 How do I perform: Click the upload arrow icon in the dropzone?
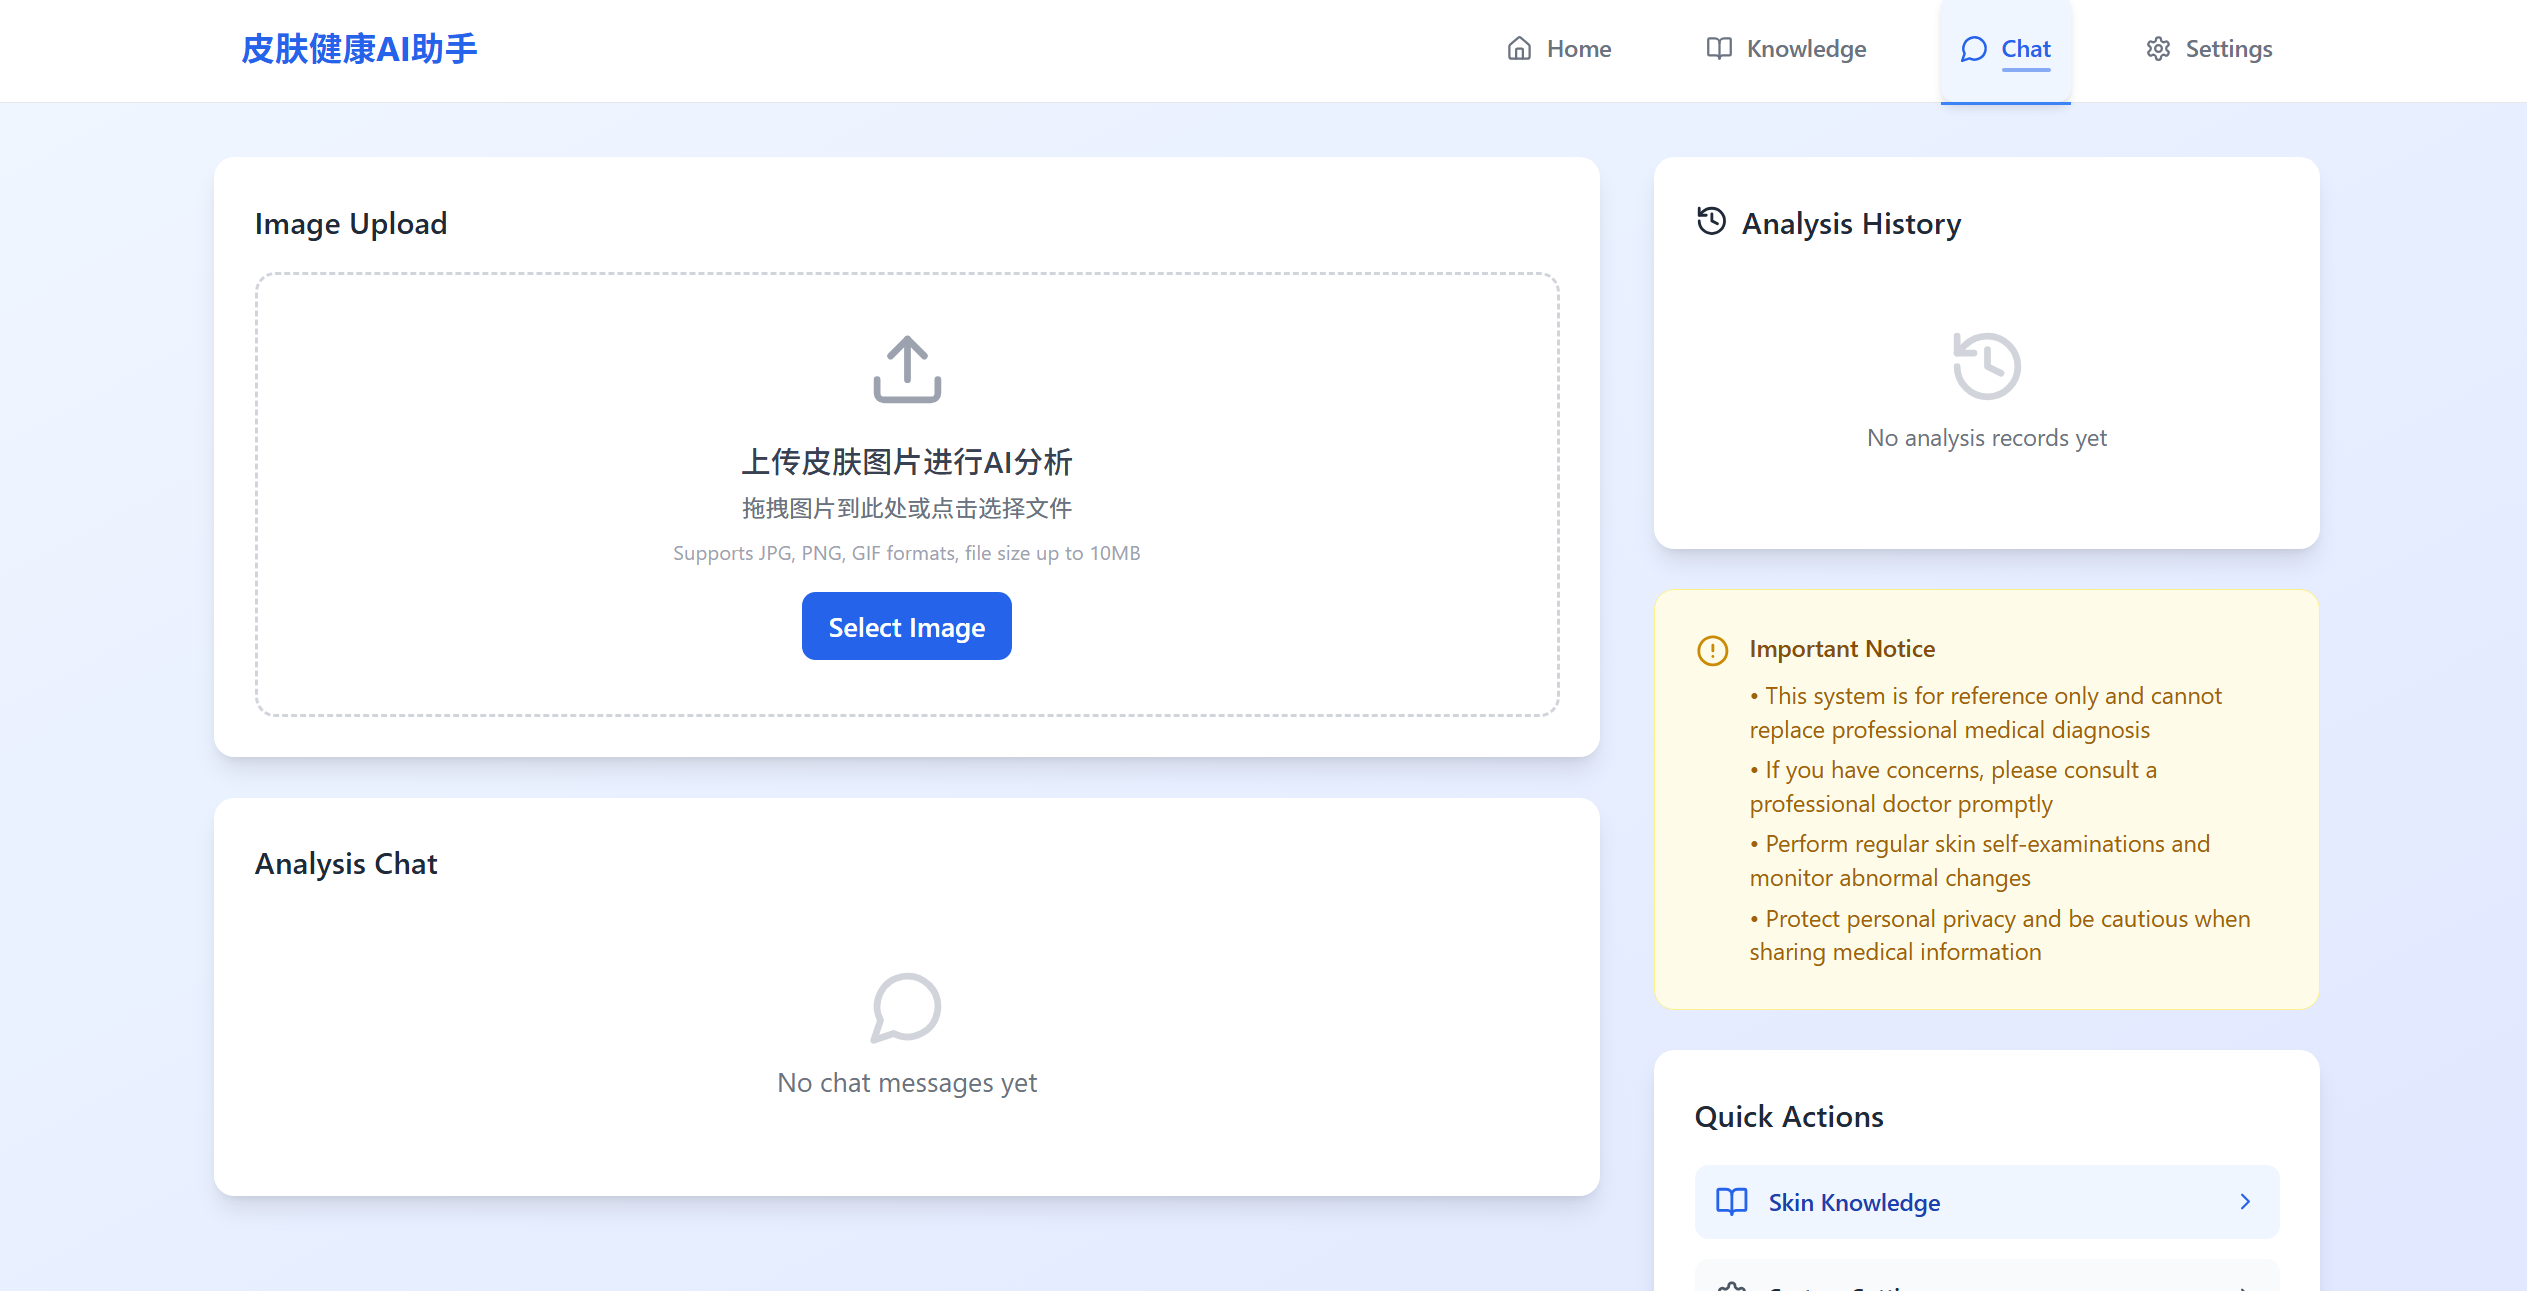click(907, 369)
